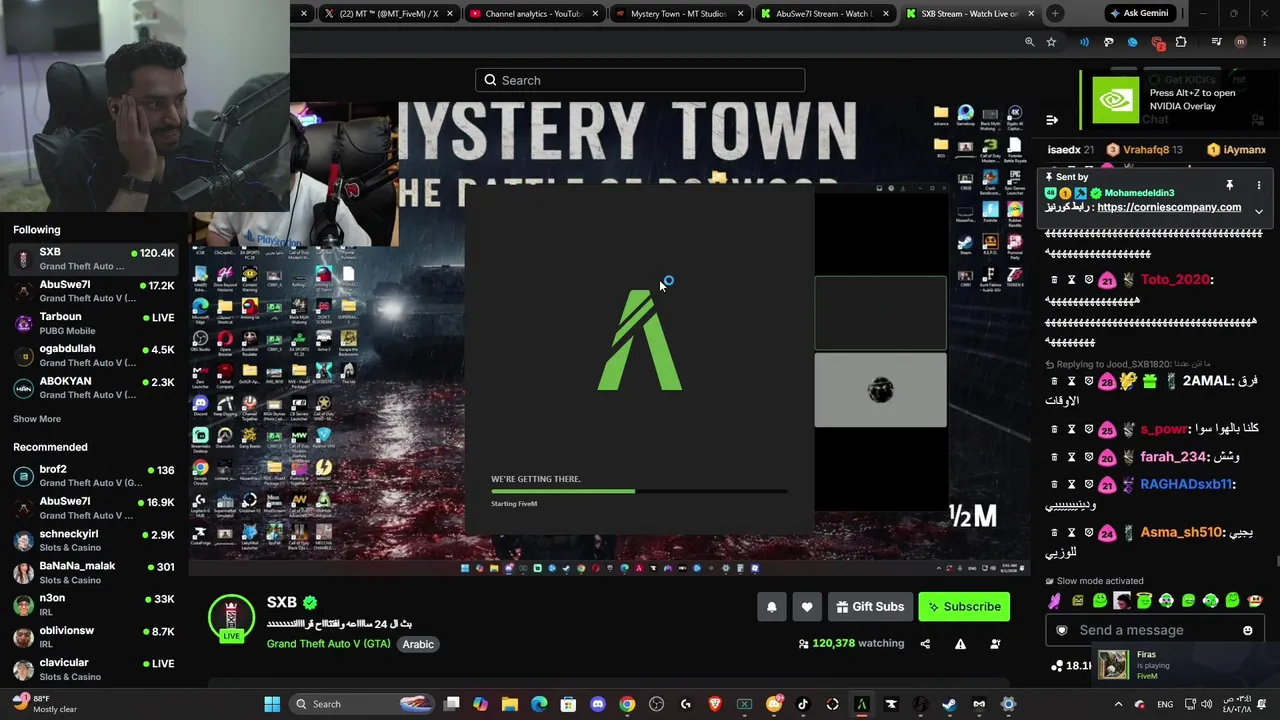Turn on stream notifications with bell icon

point(771,607)
